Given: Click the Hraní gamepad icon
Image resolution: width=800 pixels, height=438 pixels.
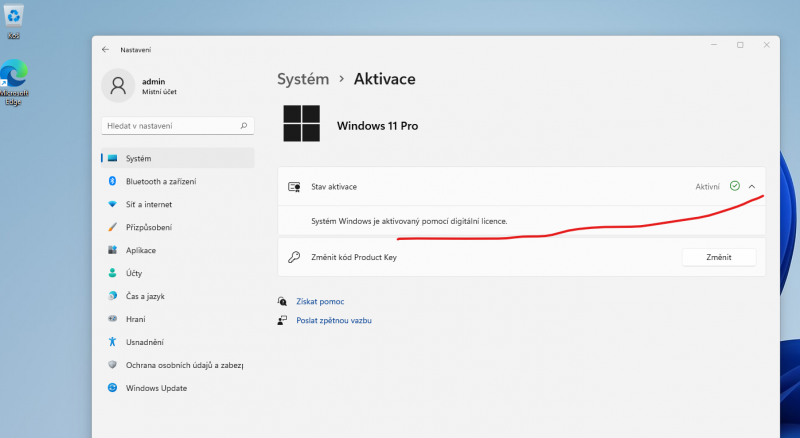Looking at the screenshot, I should [113, 319].
